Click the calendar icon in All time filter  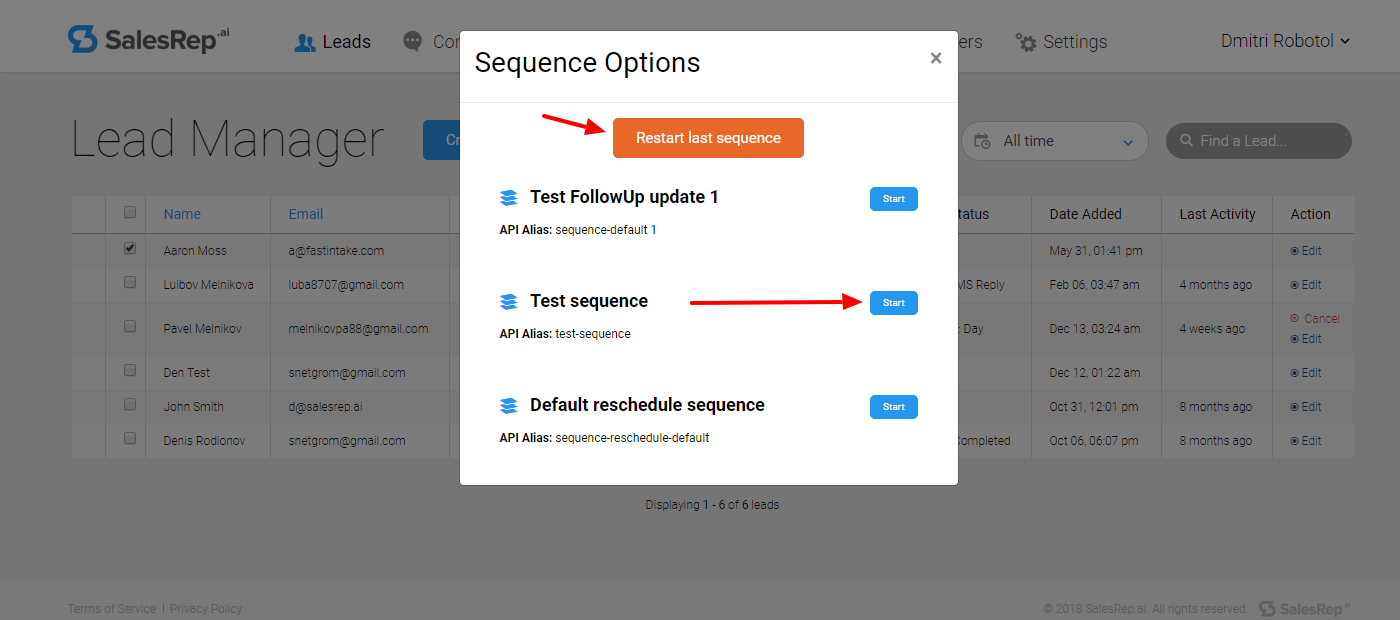pyautogui.click(x=982, y=141)
